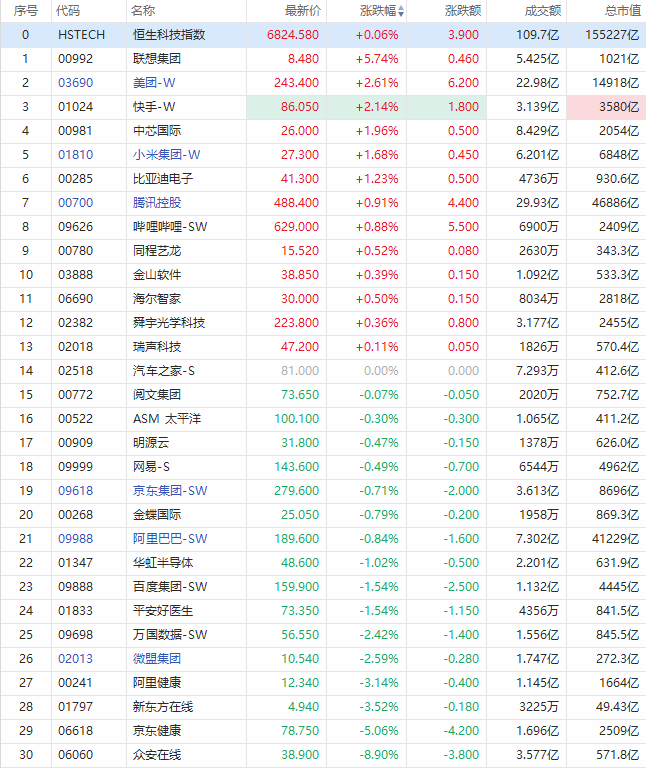Screen dimensions: 646x768
Task: Select 众安在线 row name
Action: [157, 755]
